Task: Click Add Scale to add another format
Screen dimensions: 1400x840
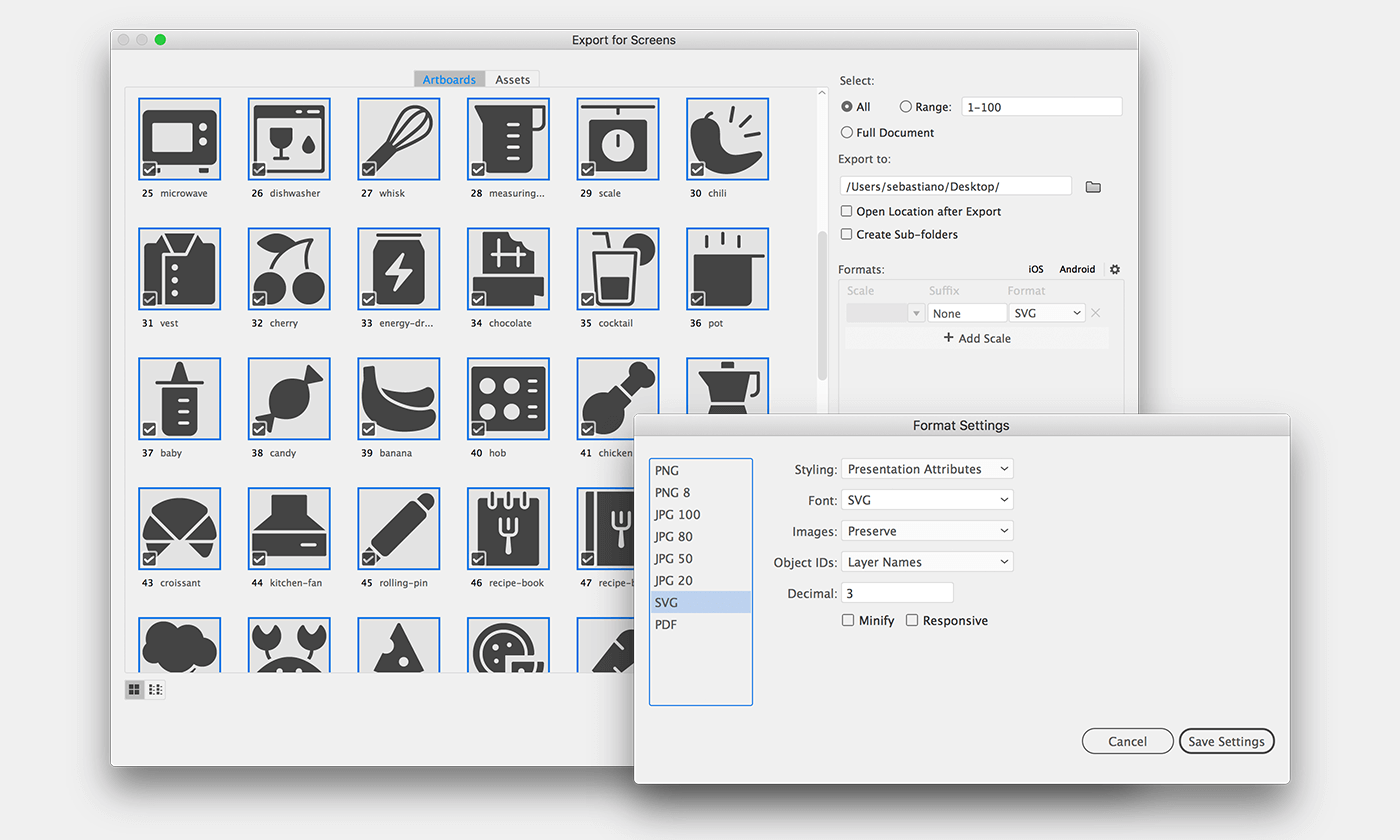Action: [x=977, y=338]
